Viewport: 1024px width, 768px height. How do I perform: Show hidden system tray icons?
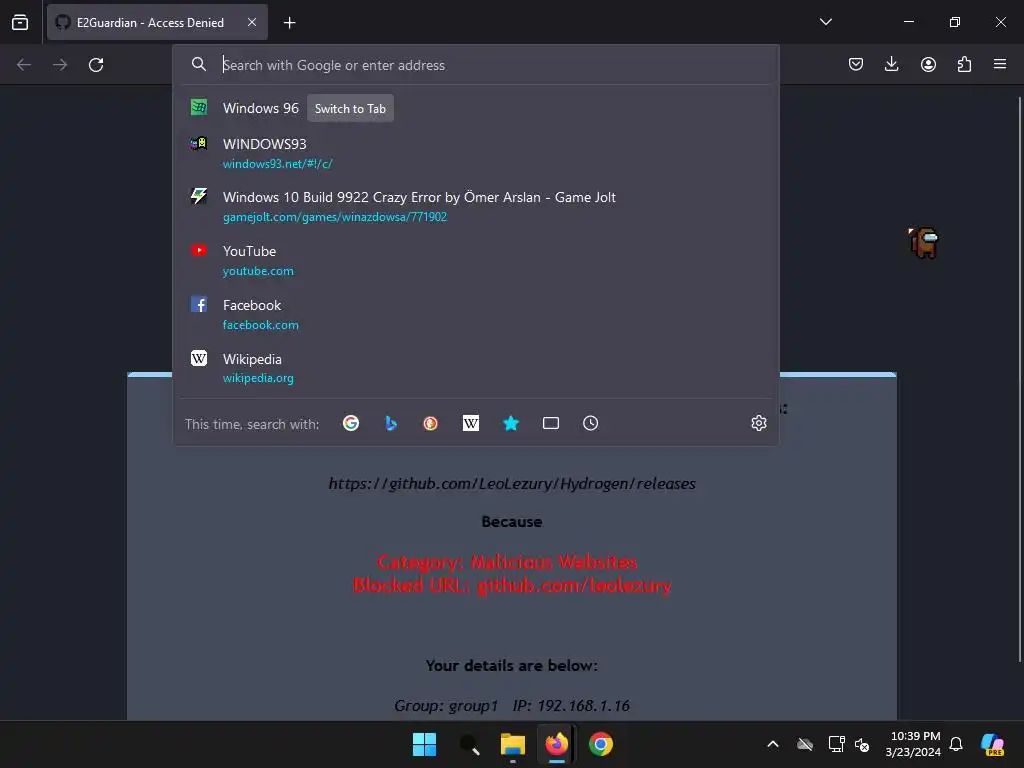[x=773, y=744]
